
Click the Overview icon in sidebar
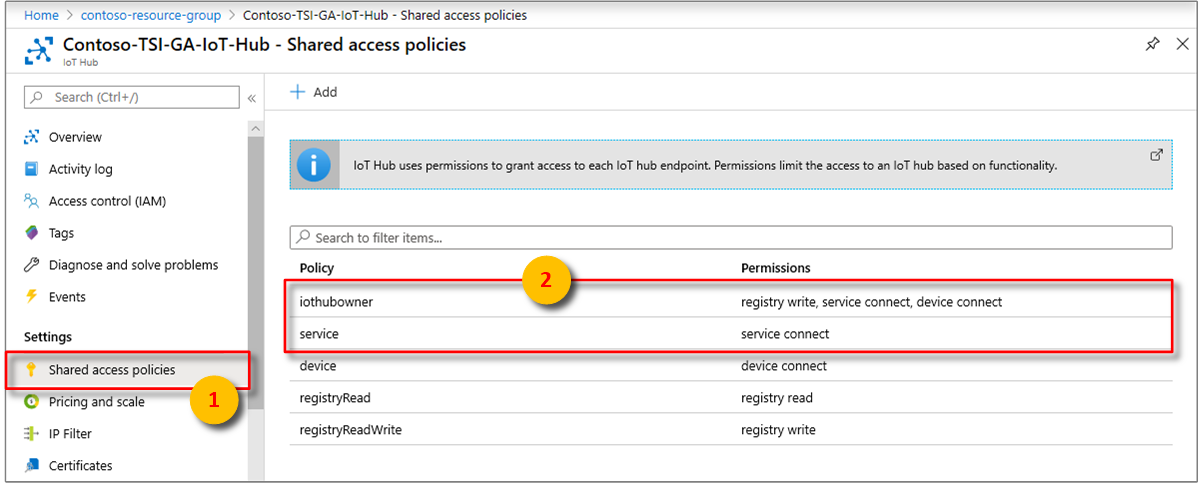click(x=31, y=137)
